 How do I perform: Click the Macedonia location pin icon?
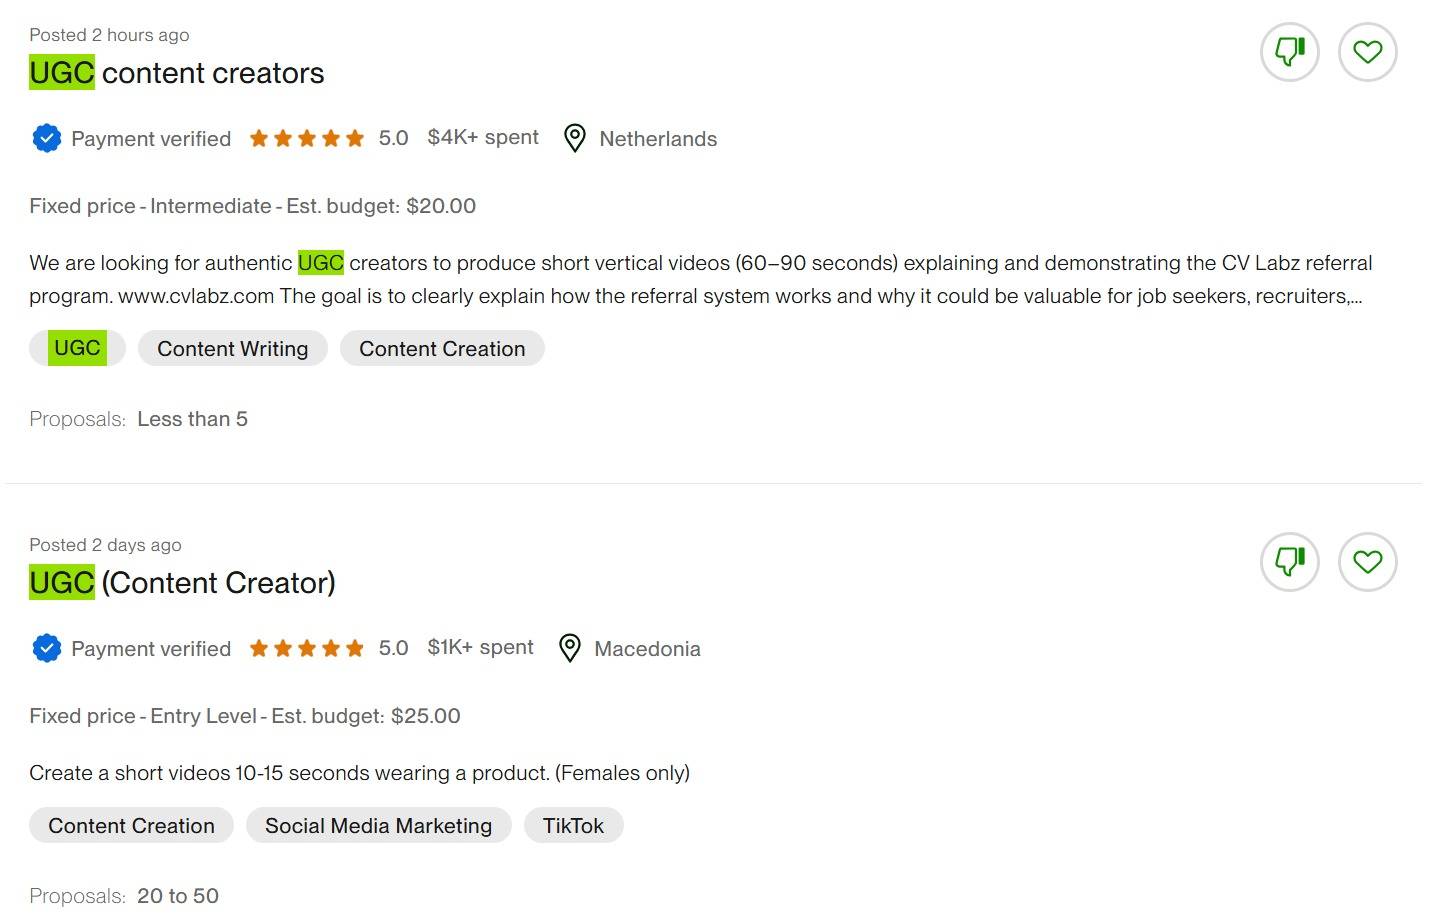[569, 648]
